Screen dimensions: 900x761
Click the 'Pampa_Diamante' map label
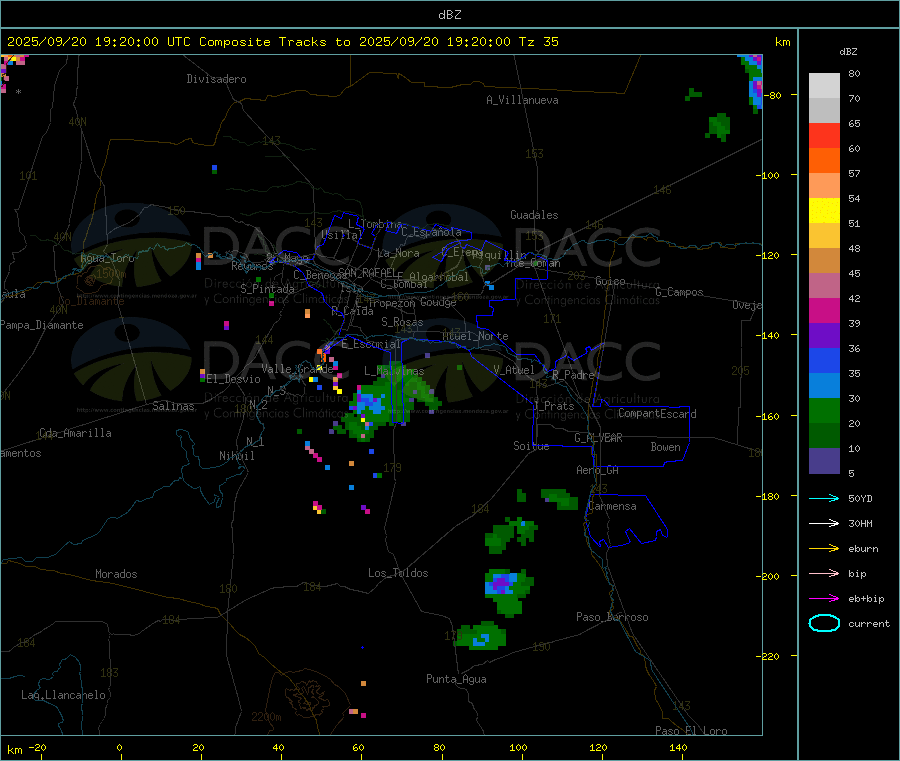point(41,325)
